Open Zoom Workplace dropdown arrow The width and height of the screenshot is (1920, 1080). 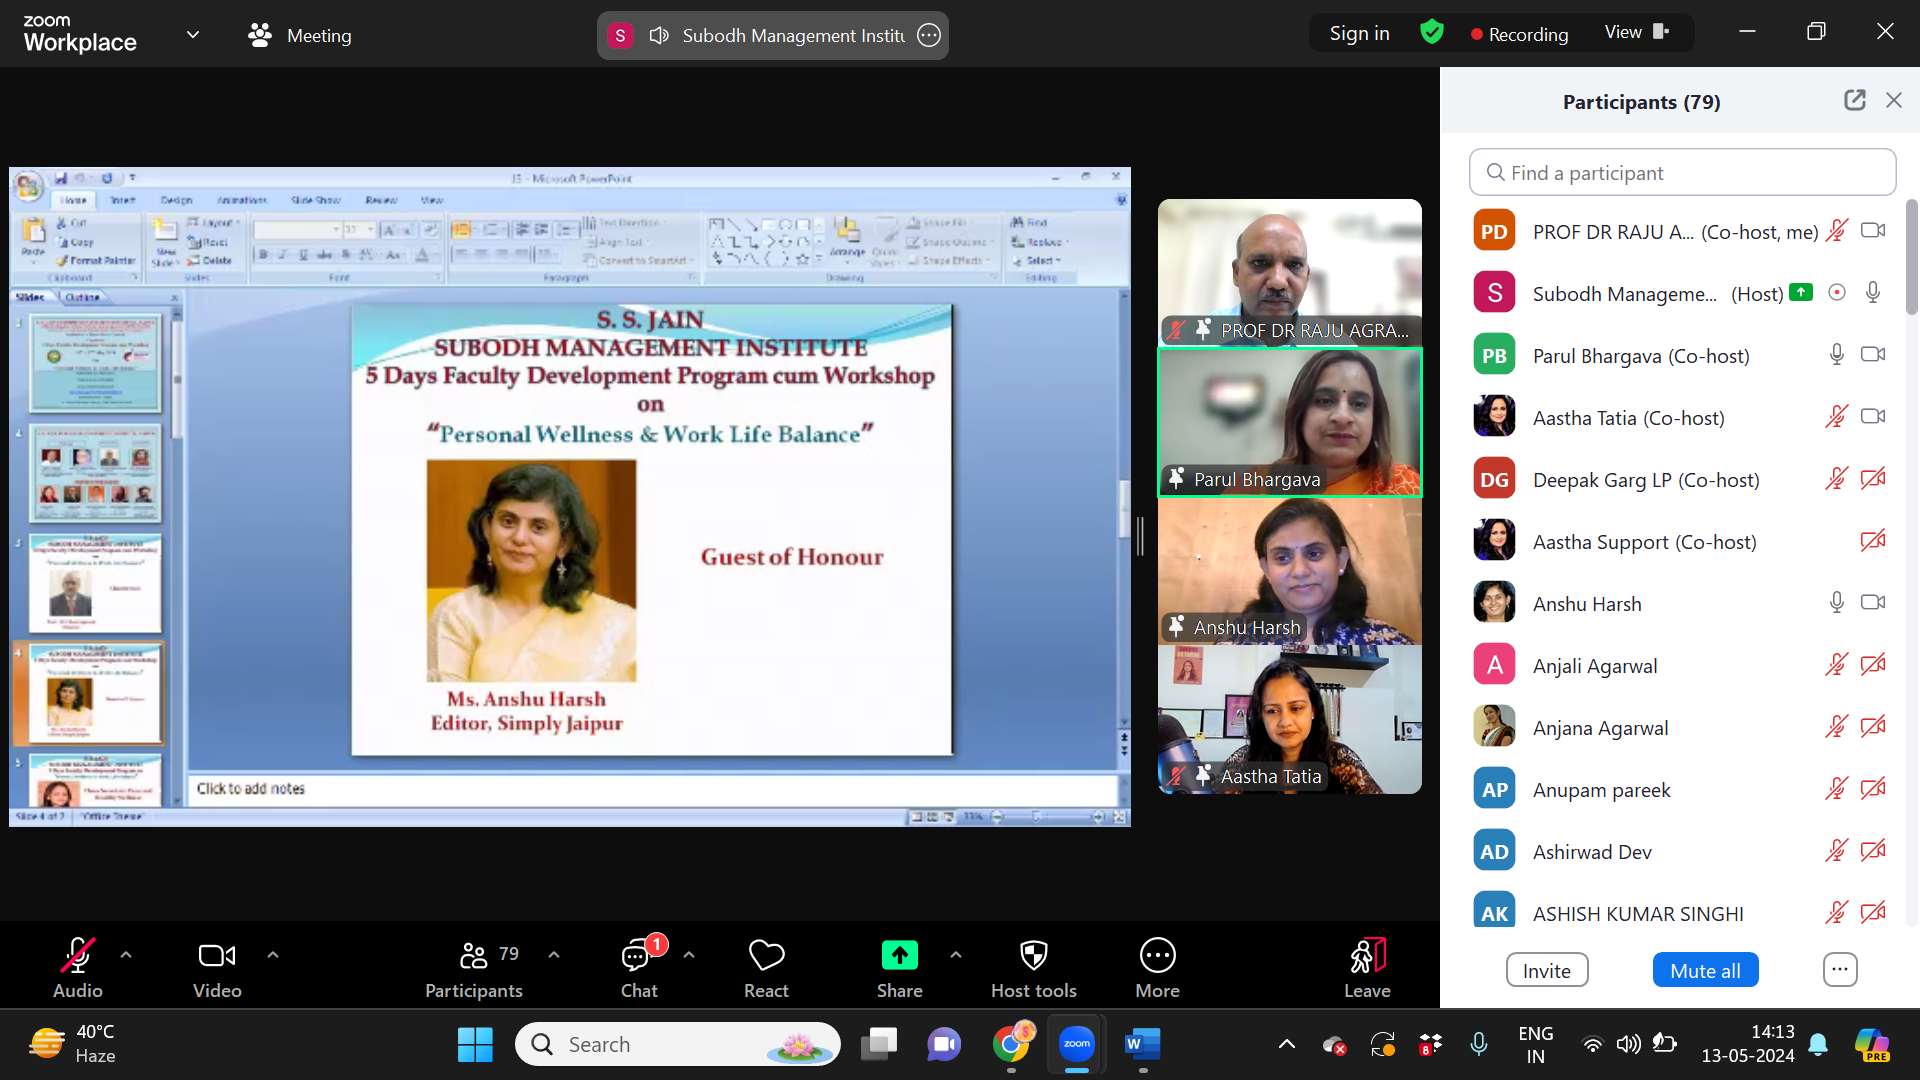193,35
